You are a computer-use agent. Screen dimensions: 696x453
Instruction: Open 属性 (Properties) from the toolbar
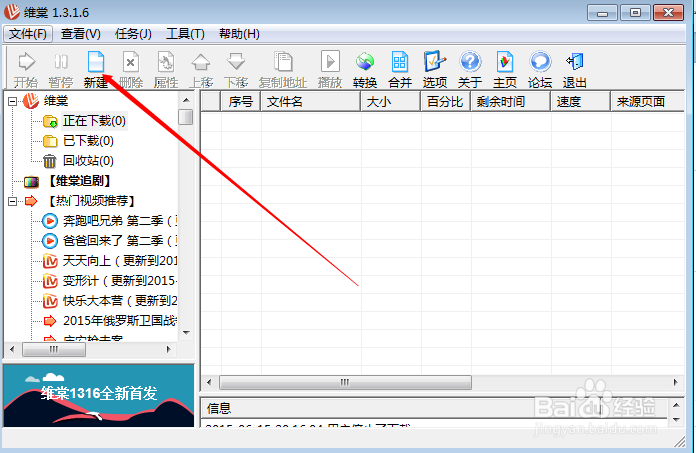(x=166, y=70)
